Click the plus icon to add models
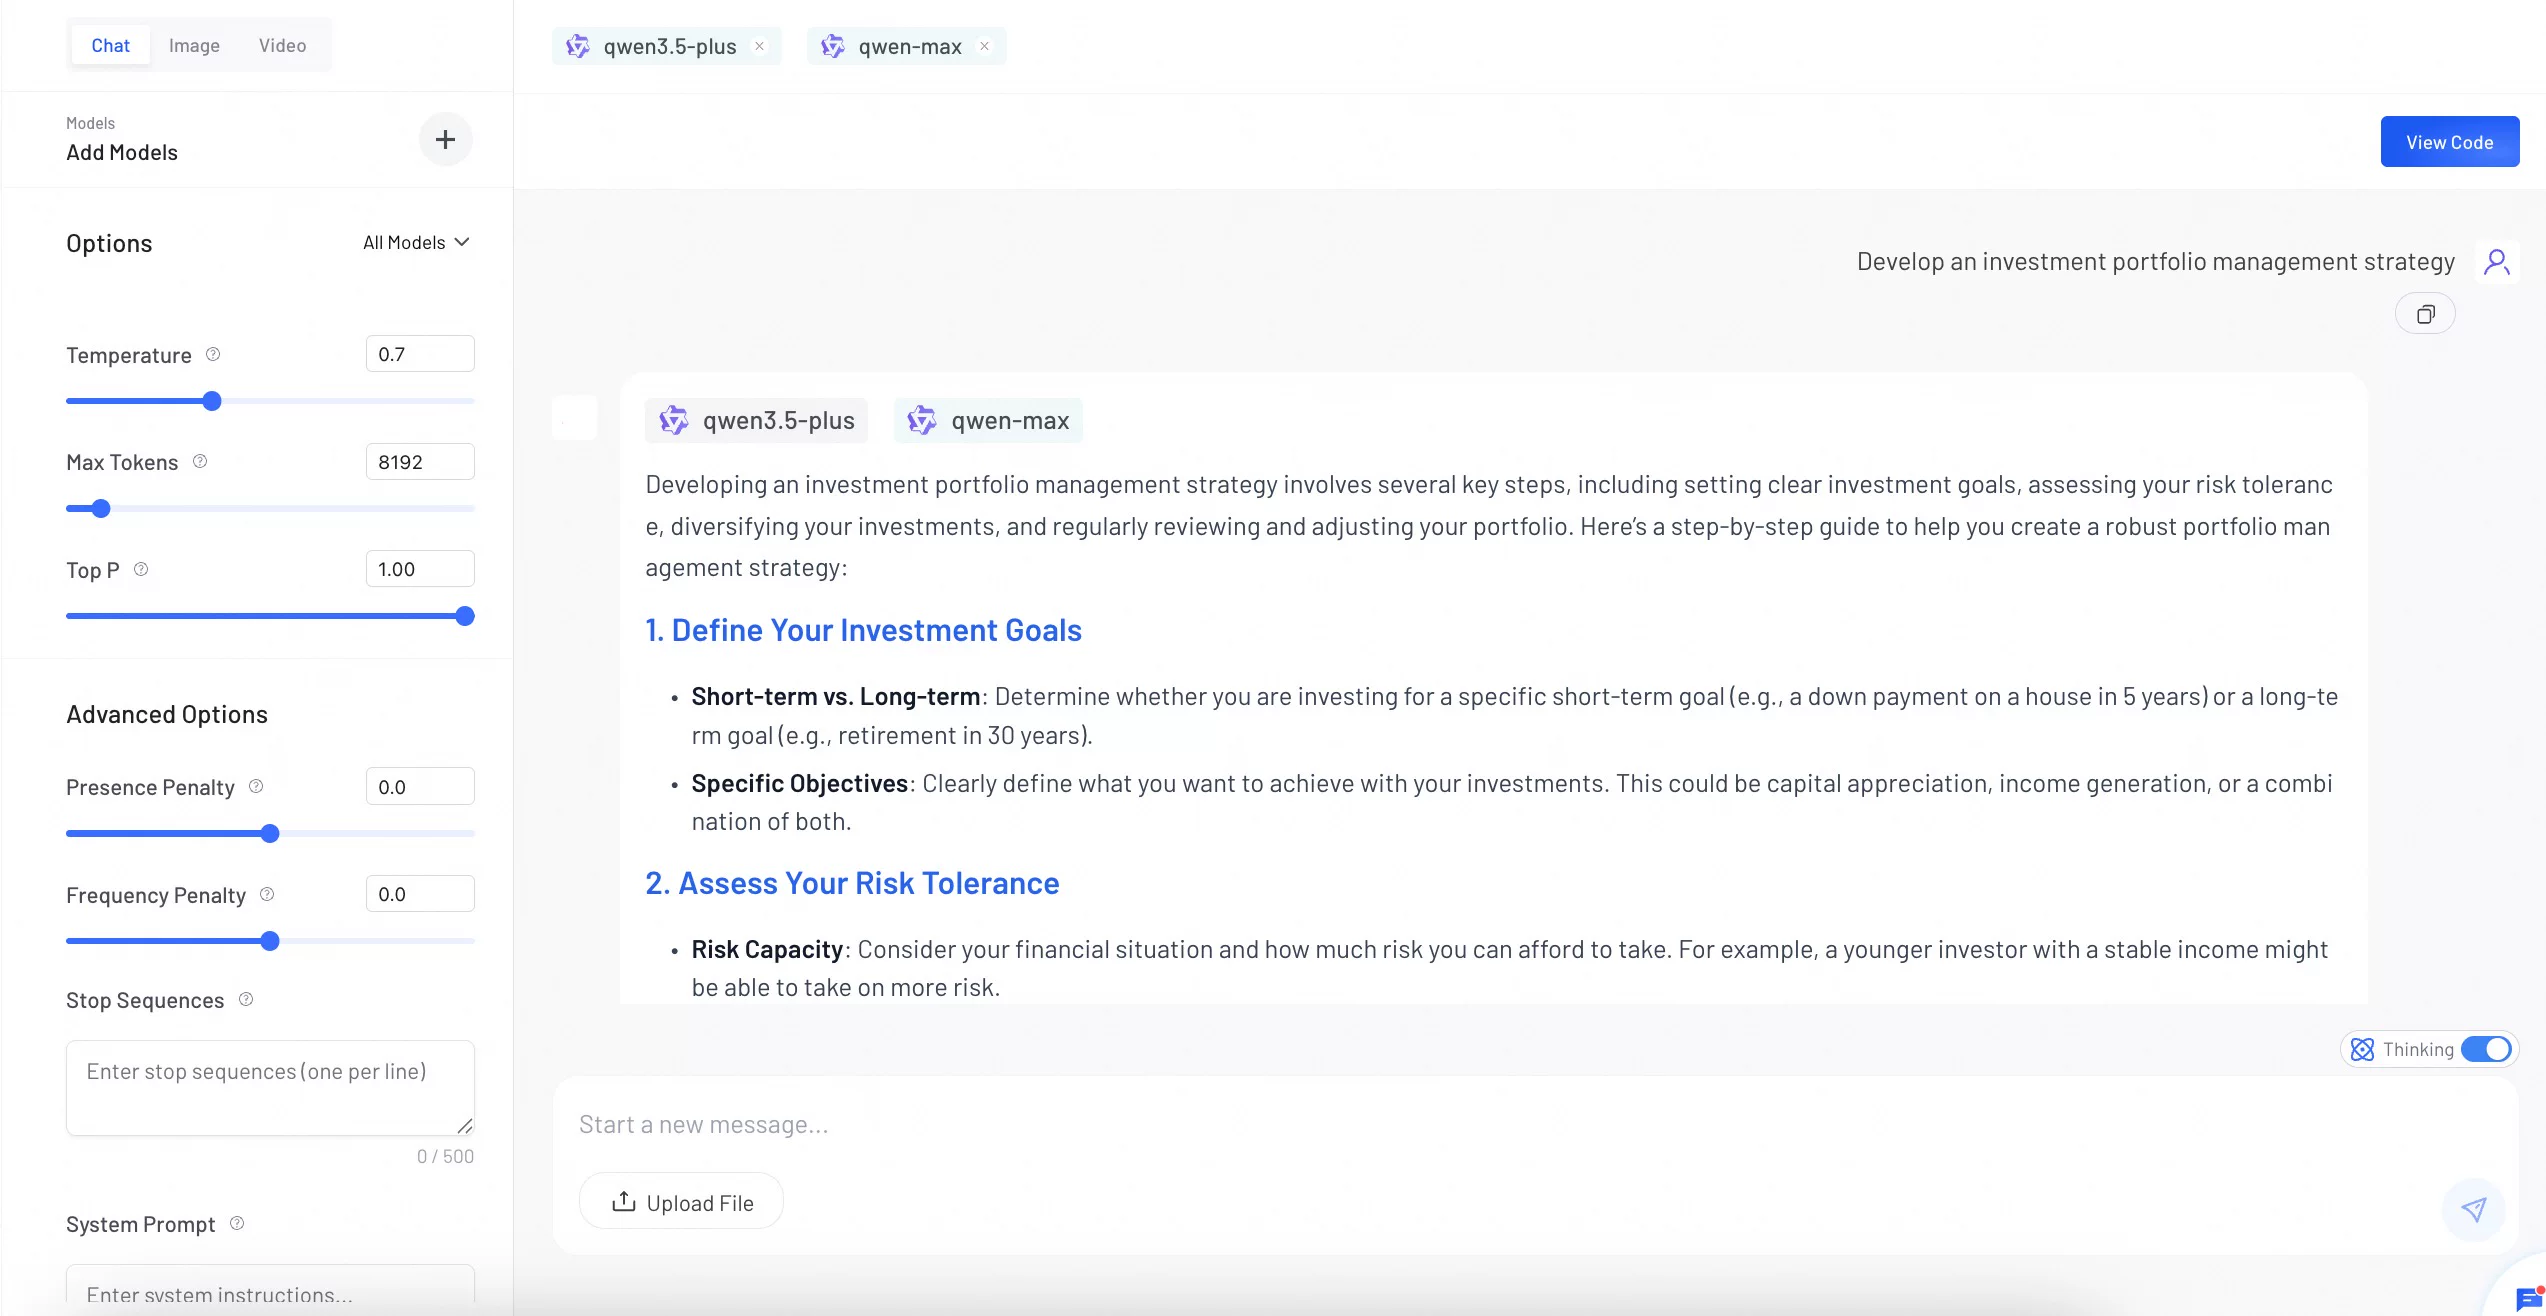 click(x=445, y=140)
